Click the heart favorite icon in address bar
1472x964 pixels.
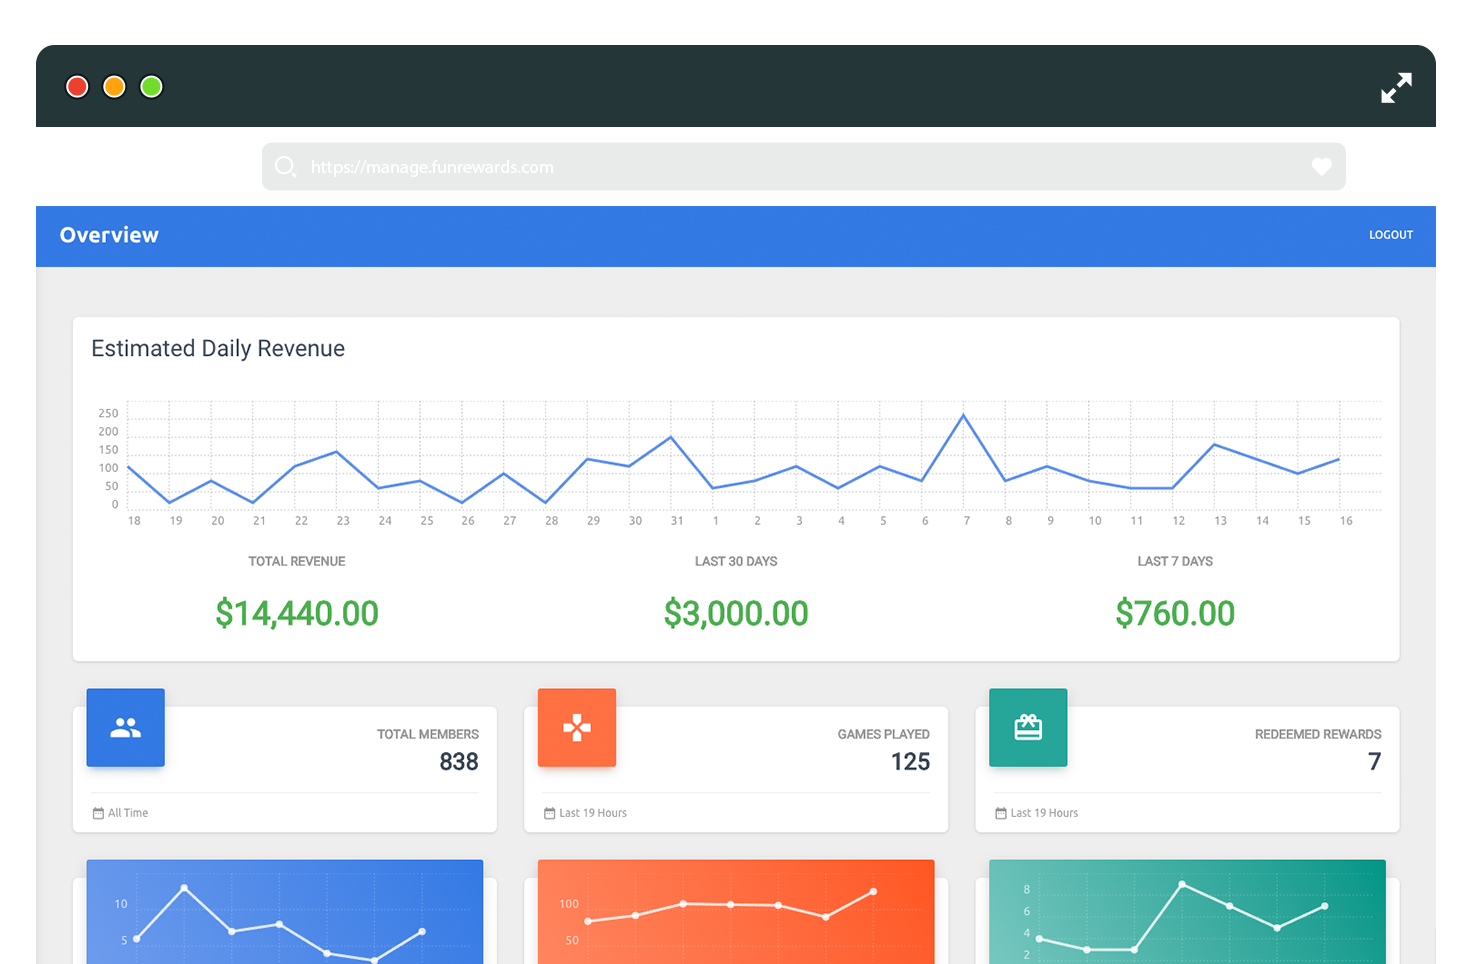[1321, 167]
